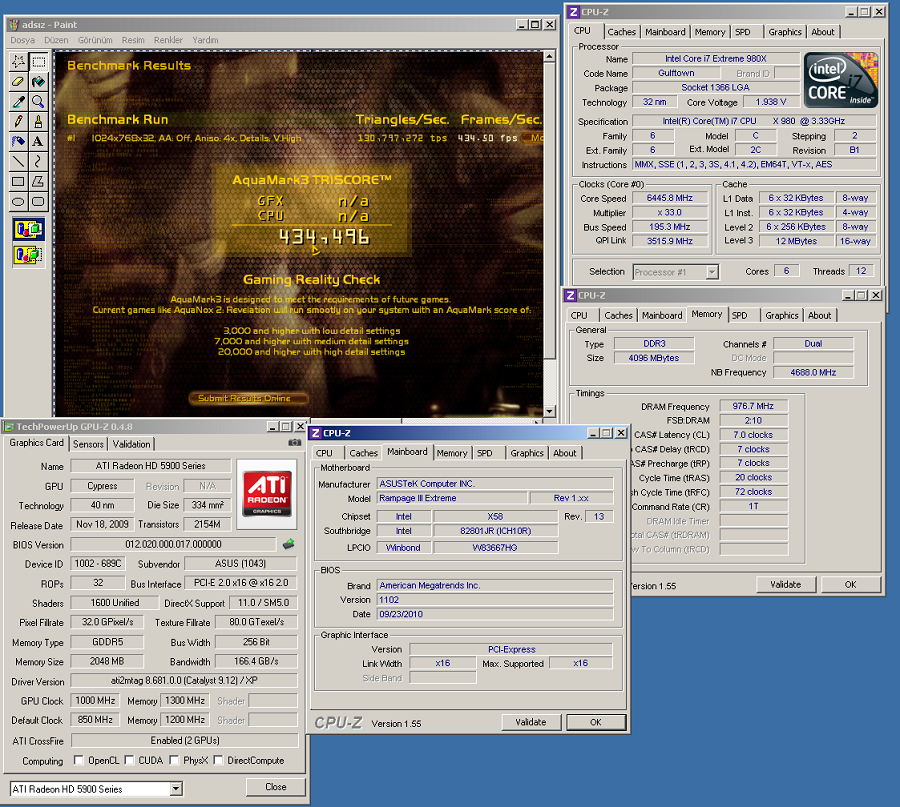Choose the transparent selection option in Paint
The height and width of the screenshot is (807, 900).
point(29,254)
